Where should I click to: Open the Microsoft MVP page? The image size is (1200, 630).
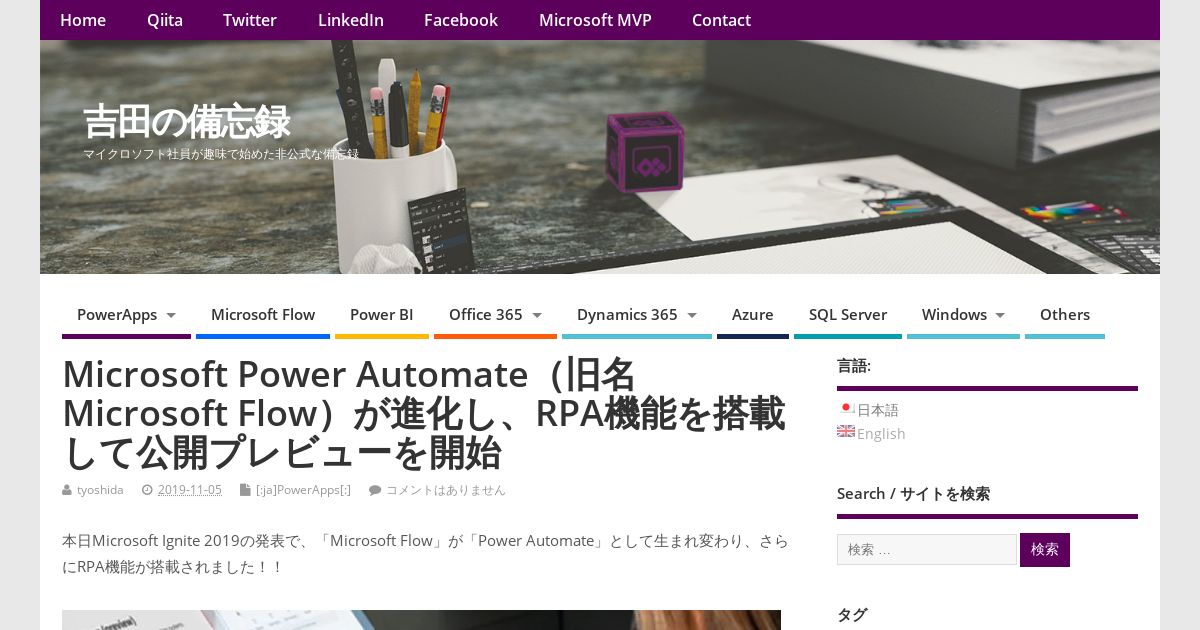[595, 20]
